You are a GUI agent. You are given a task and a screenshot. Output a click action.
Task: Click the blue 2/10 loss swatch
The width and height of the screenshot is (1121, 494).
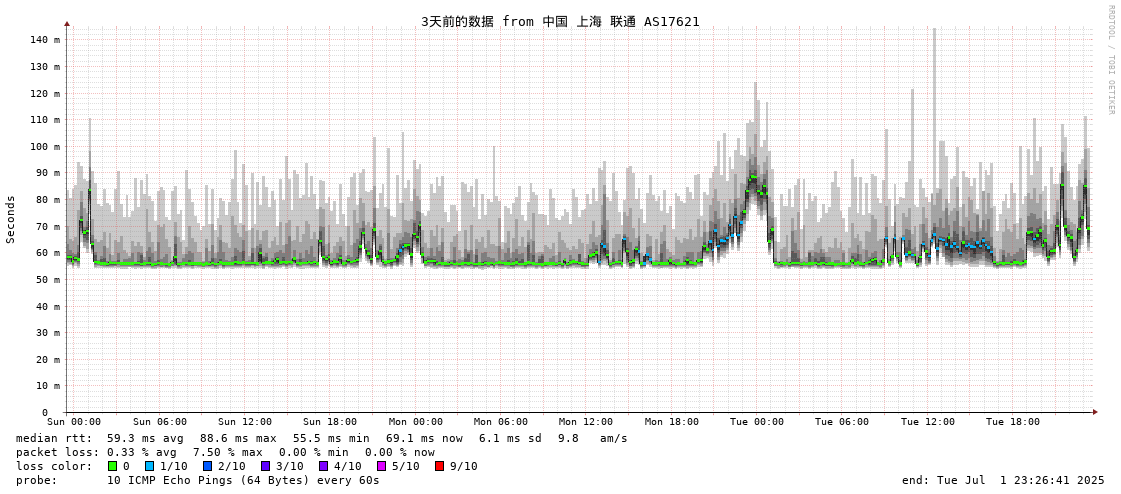pyautogui.click(x=207, y=466)
